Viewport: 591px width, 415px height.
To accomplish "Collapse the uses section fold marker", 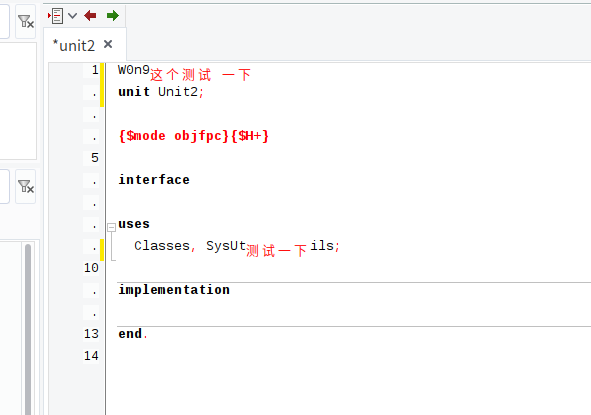I will coord(111,227).
